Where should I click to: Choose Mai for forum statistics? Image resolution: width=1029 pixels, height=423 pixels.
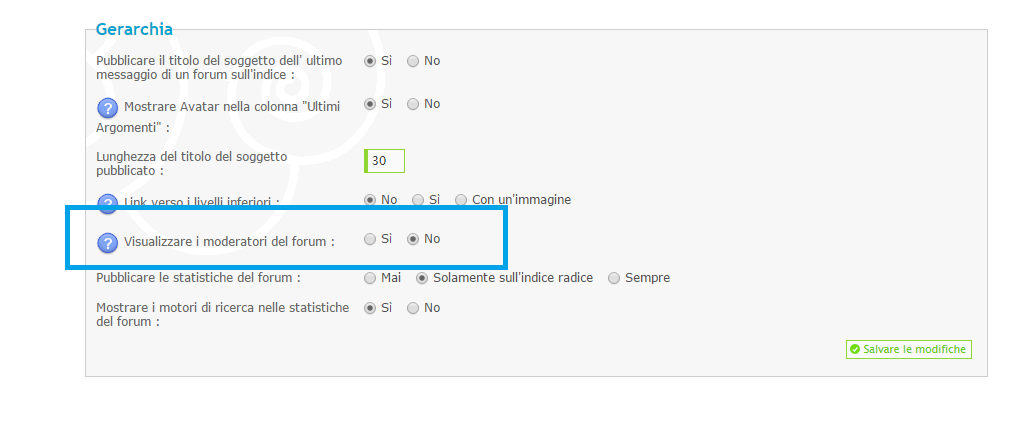(370, 278)
